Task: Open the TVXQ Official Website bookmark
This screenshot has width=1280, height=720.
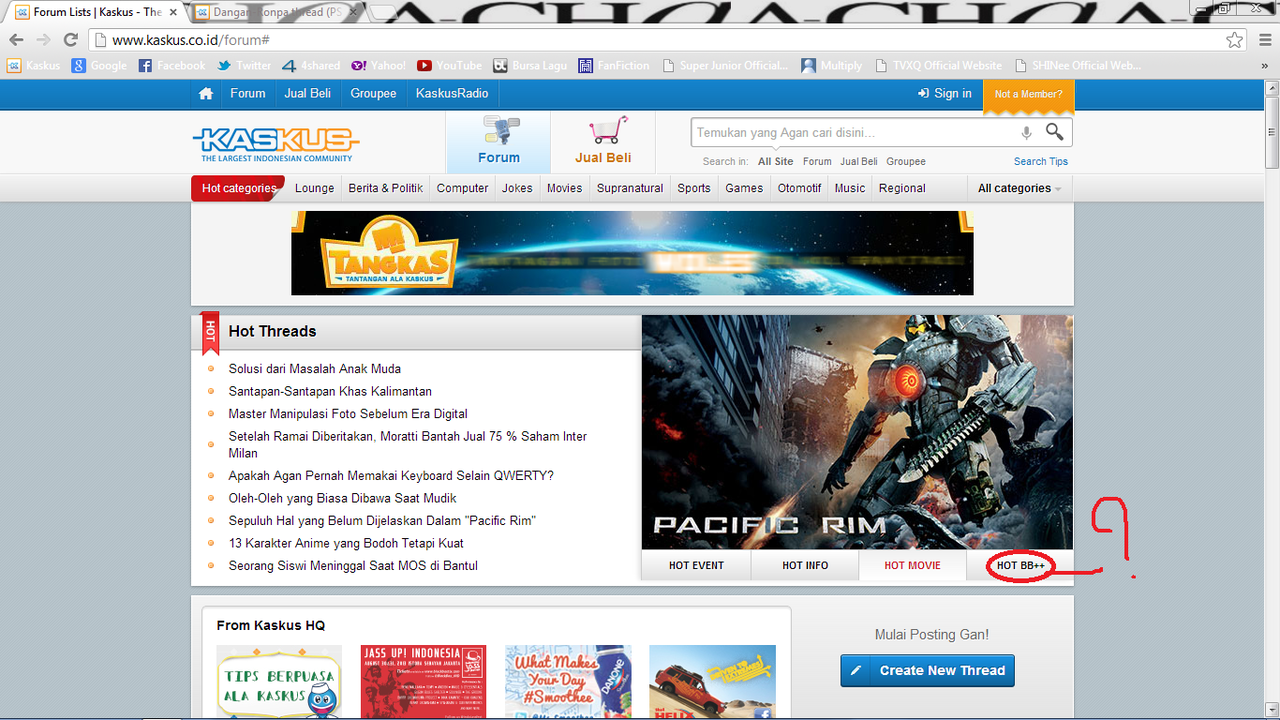Action: click(x=938, y=65)
